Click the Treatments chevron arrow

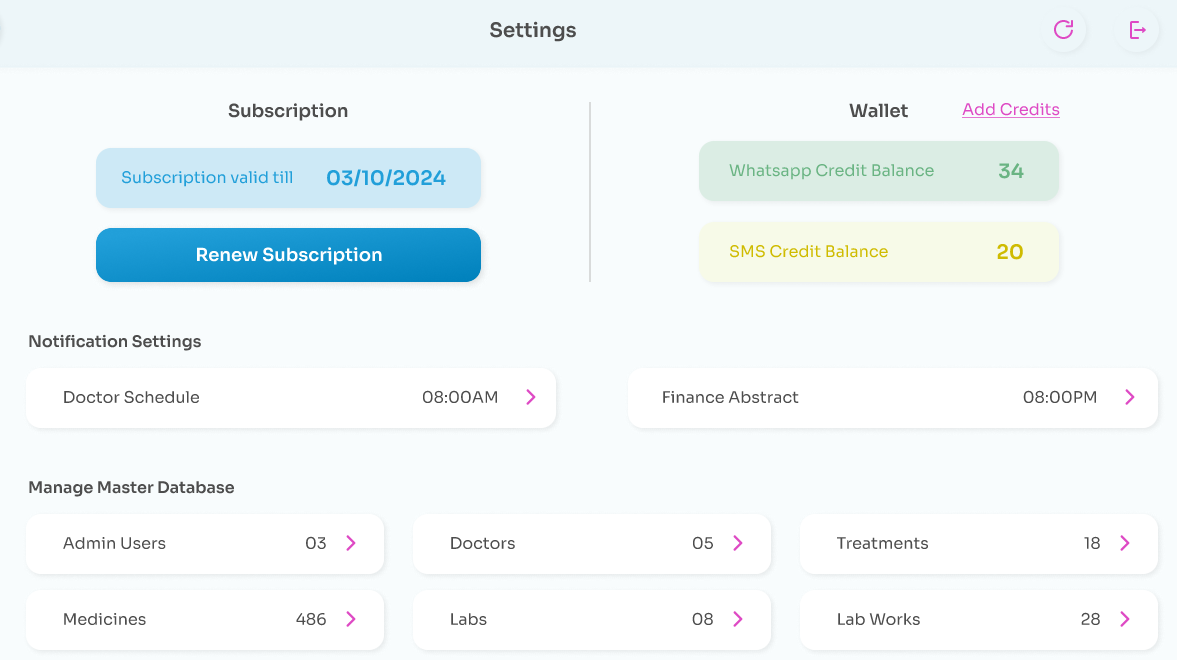(x=1125, y=543)
